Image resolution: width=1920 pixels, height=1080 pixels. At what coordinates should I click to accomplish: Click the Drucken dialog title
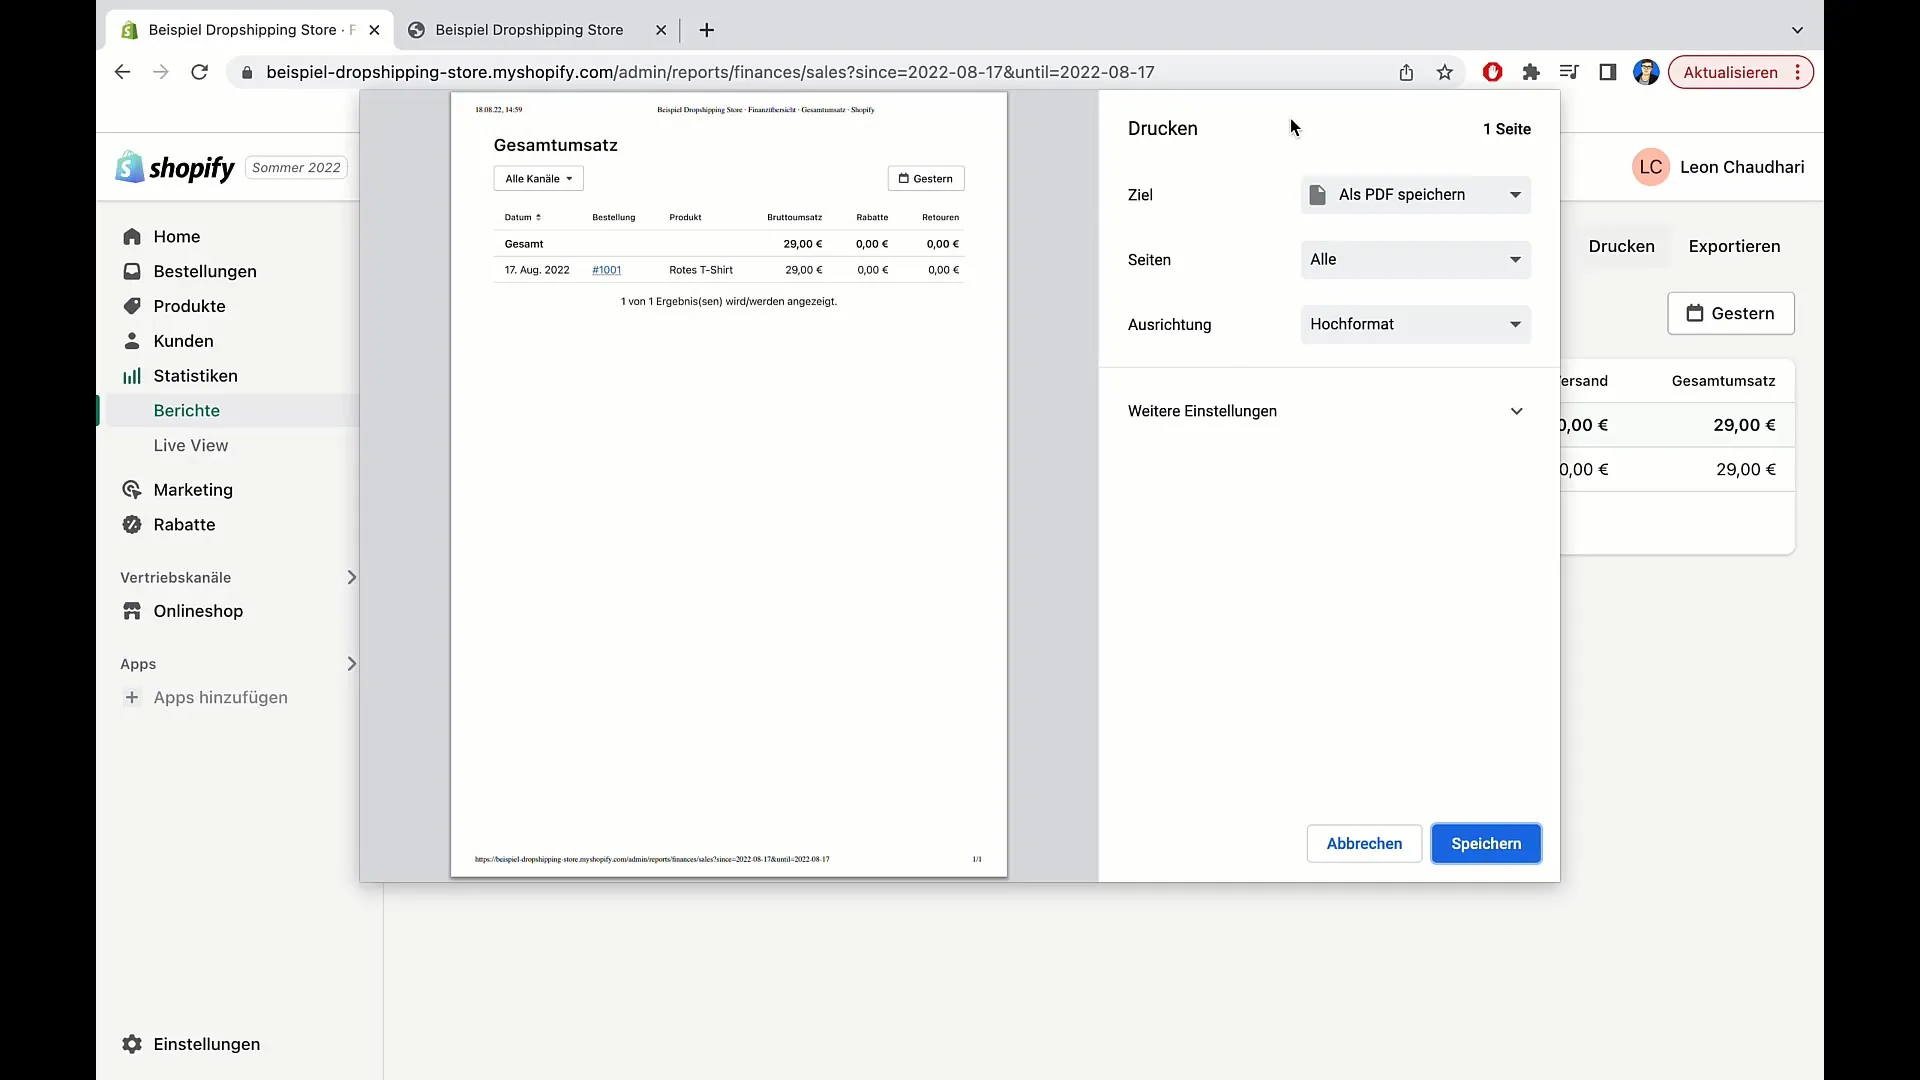(1162, 128)
